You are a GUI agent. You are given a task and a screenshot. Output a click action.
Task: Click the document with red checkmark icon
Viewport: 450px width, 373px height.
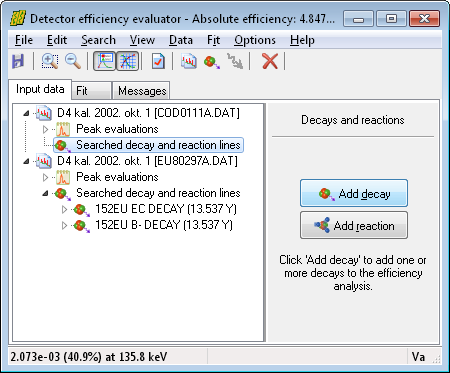[x=158, y=61]
